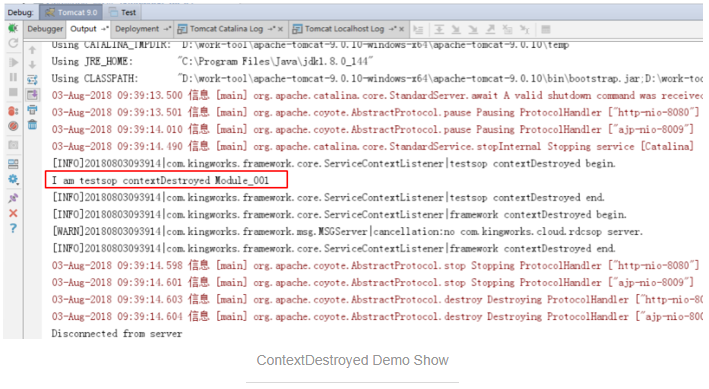Click the Force Step Into toolbar icon

(473, 29)
